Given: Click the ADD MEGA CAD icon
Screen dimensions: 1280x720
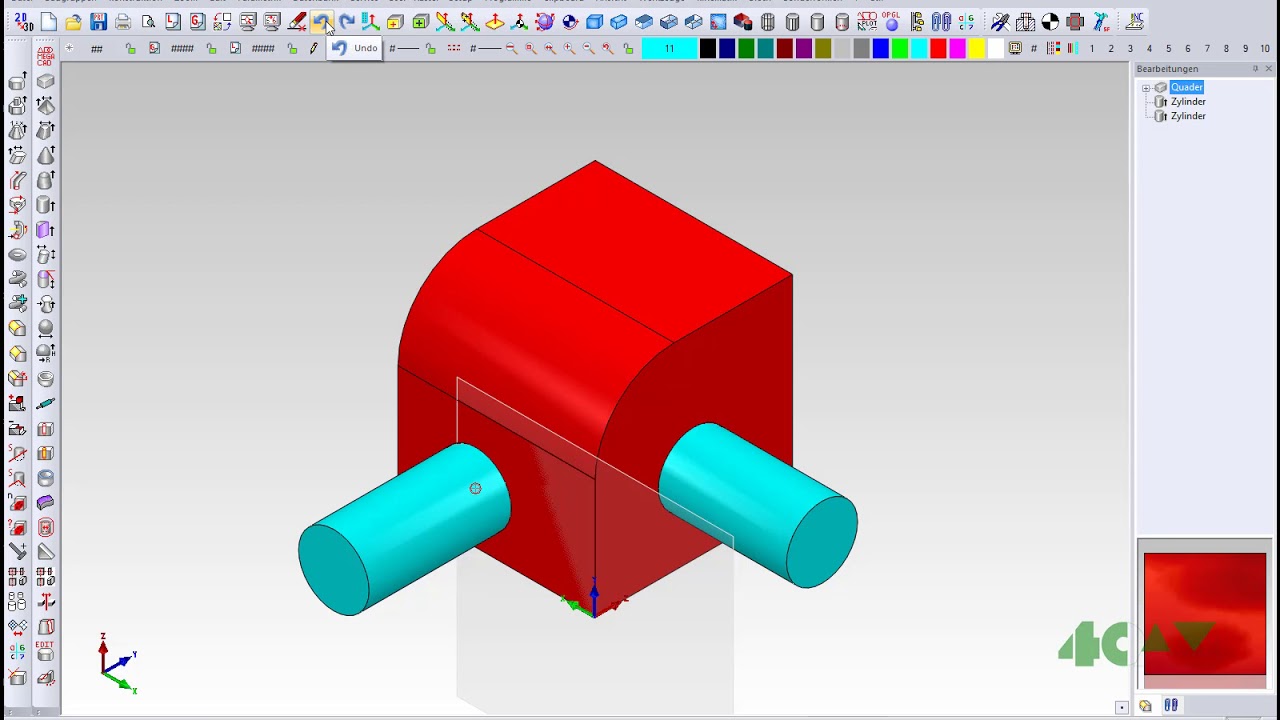Looking at the screenshot, I should point(45,56).
